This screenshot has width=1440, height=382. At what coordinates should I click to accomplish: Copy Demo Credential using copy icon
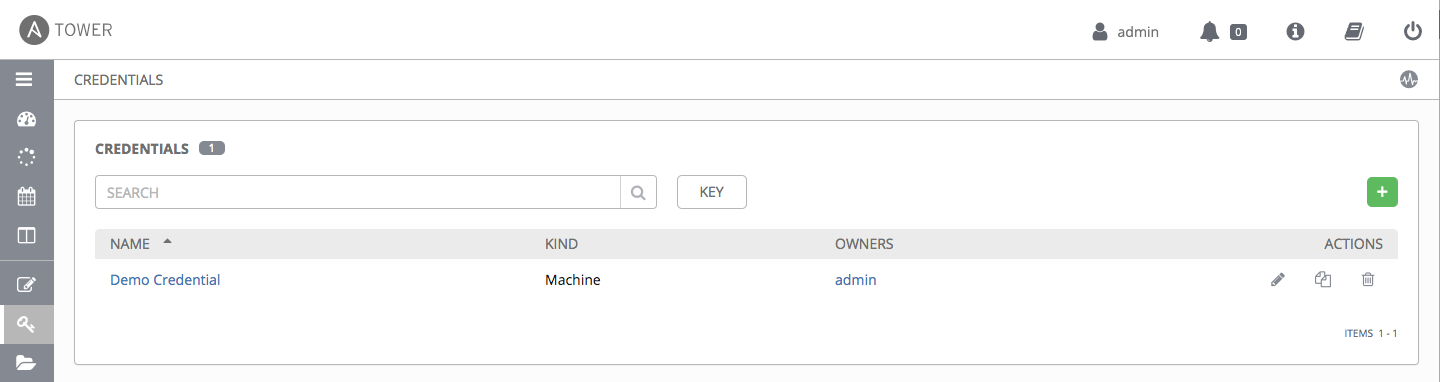[1323, 280]
